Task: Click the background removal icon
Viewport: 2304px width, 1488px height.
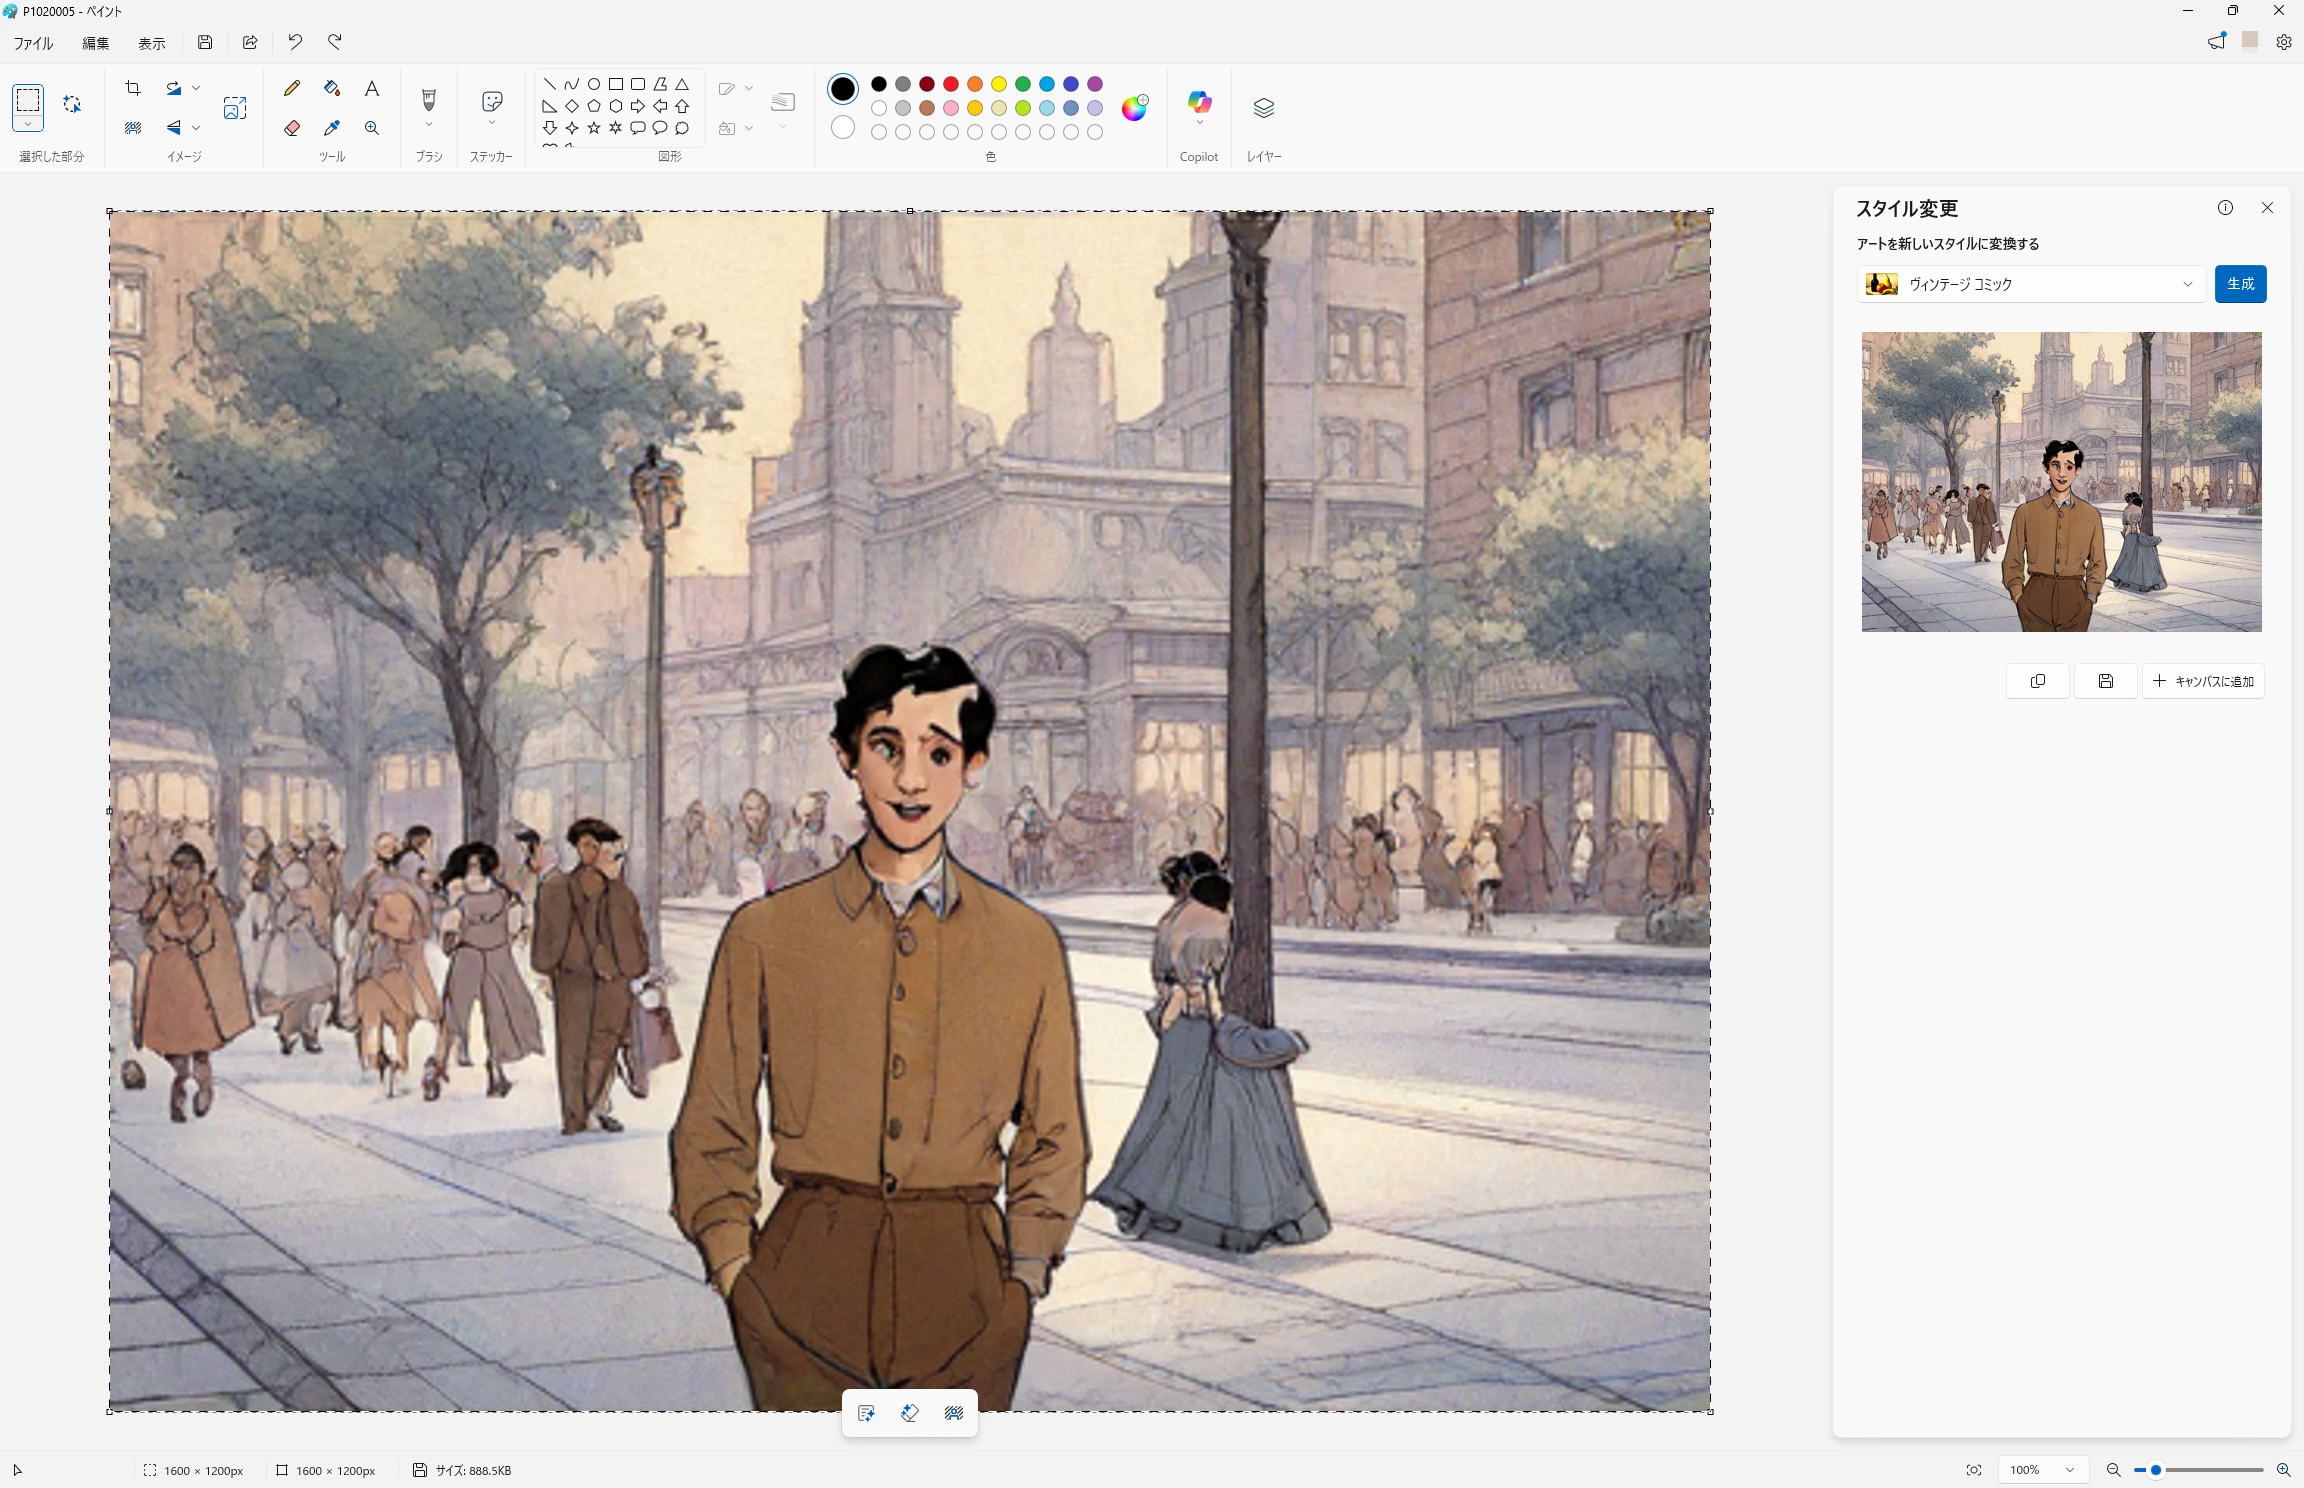Action: pos(133,128)
